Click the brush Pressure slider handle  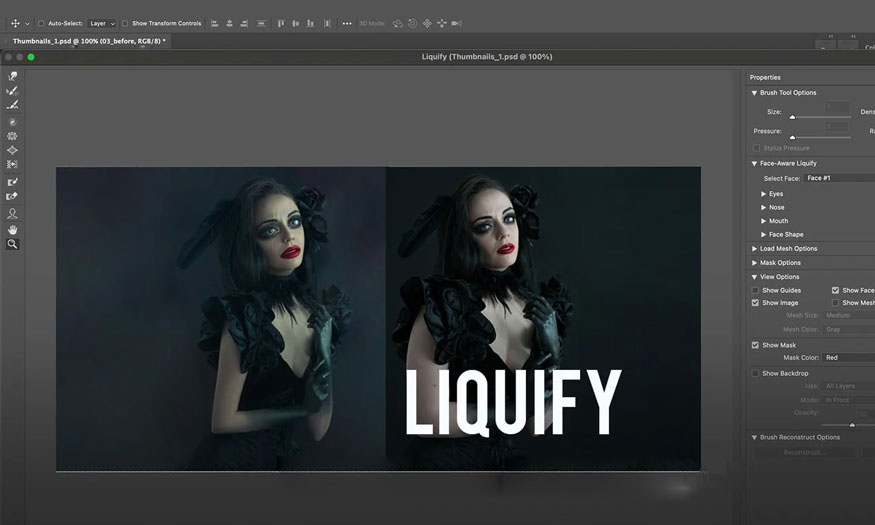point(792,137)
